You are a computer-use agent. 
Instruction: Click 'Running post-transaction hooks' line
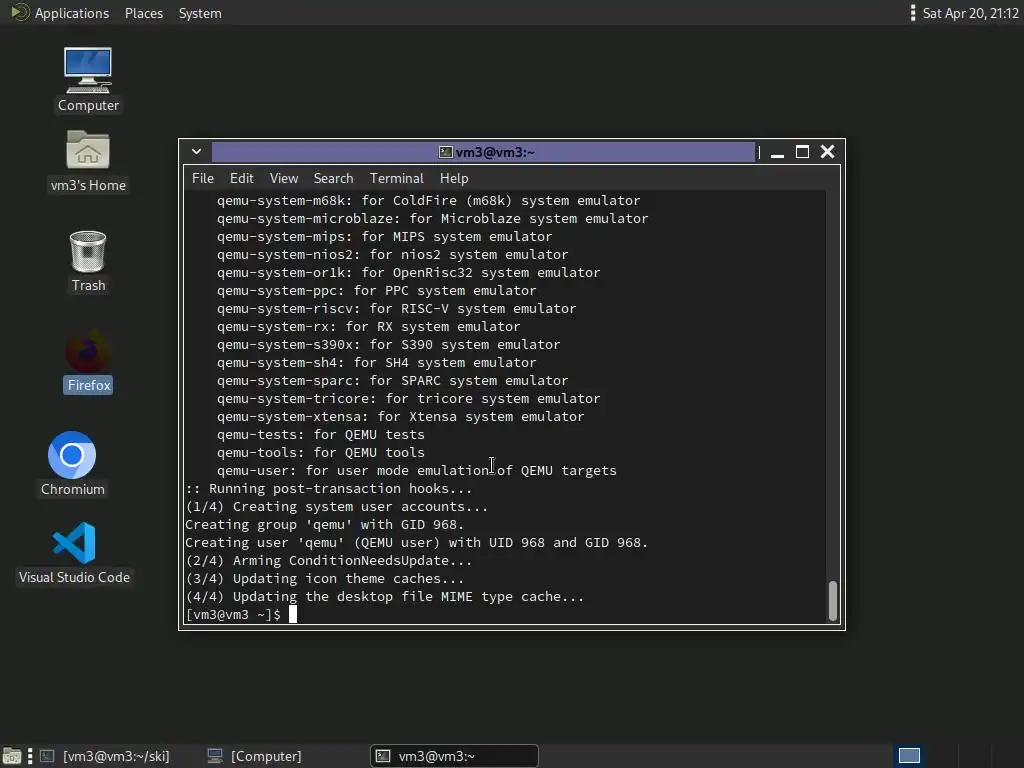(328, 488)
